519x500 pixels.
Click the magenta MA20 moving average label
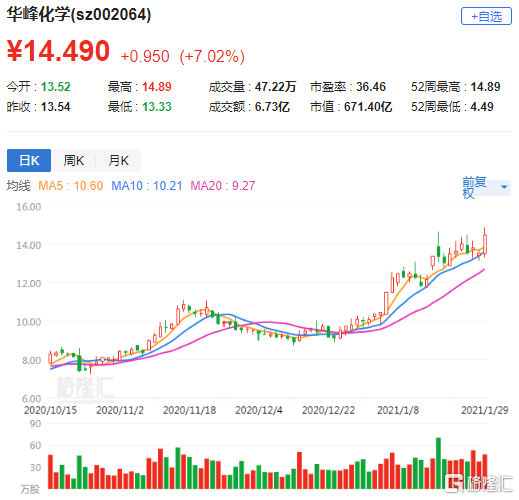click(223, 186)
